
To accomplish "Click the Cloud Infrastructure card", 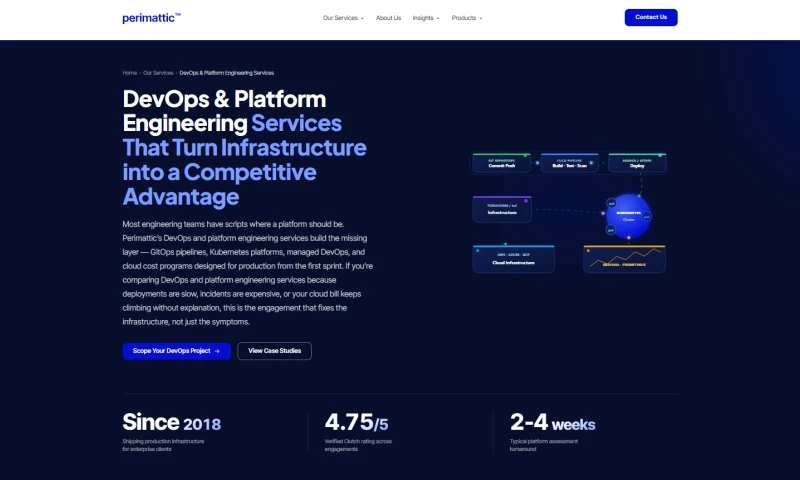I will point(513,259).
